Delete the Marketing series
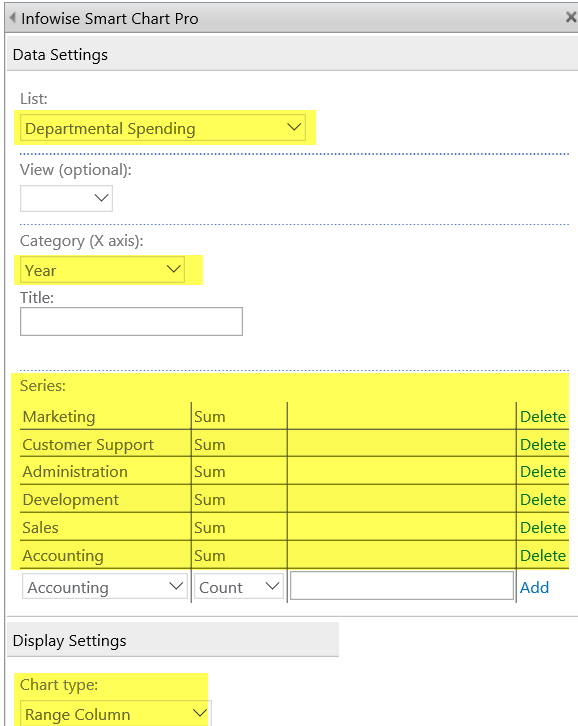The image size is (578, 726). coord(543,417)
